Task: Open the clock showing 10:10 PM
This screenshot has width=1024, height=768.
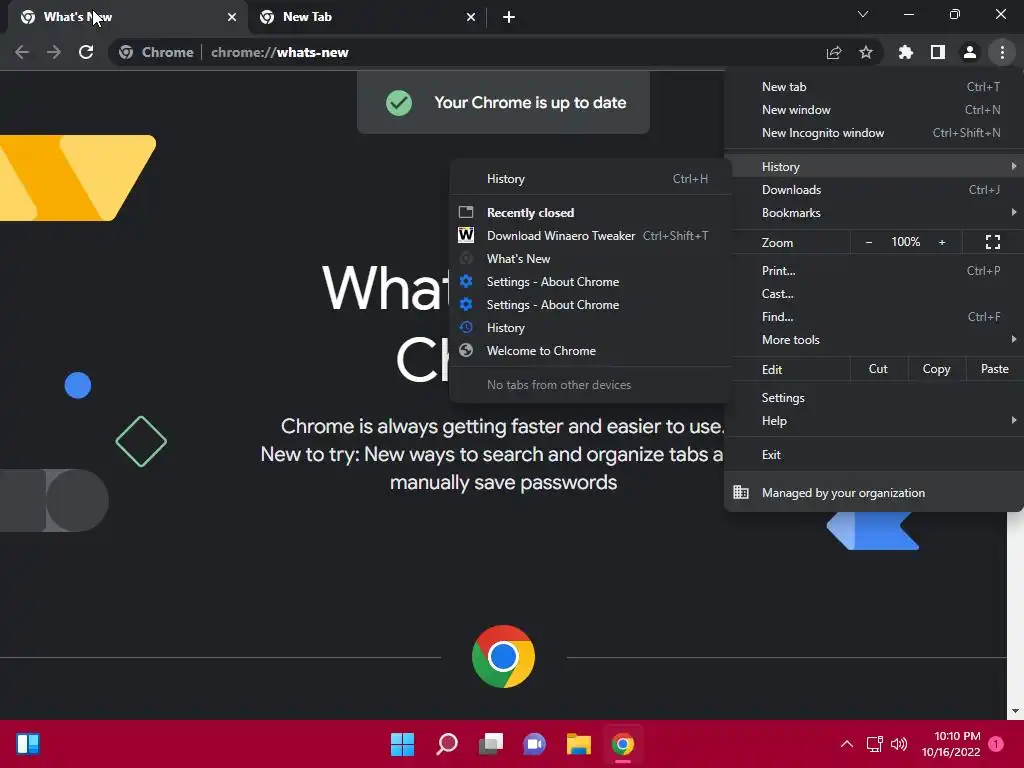Action: coord(952,744)
